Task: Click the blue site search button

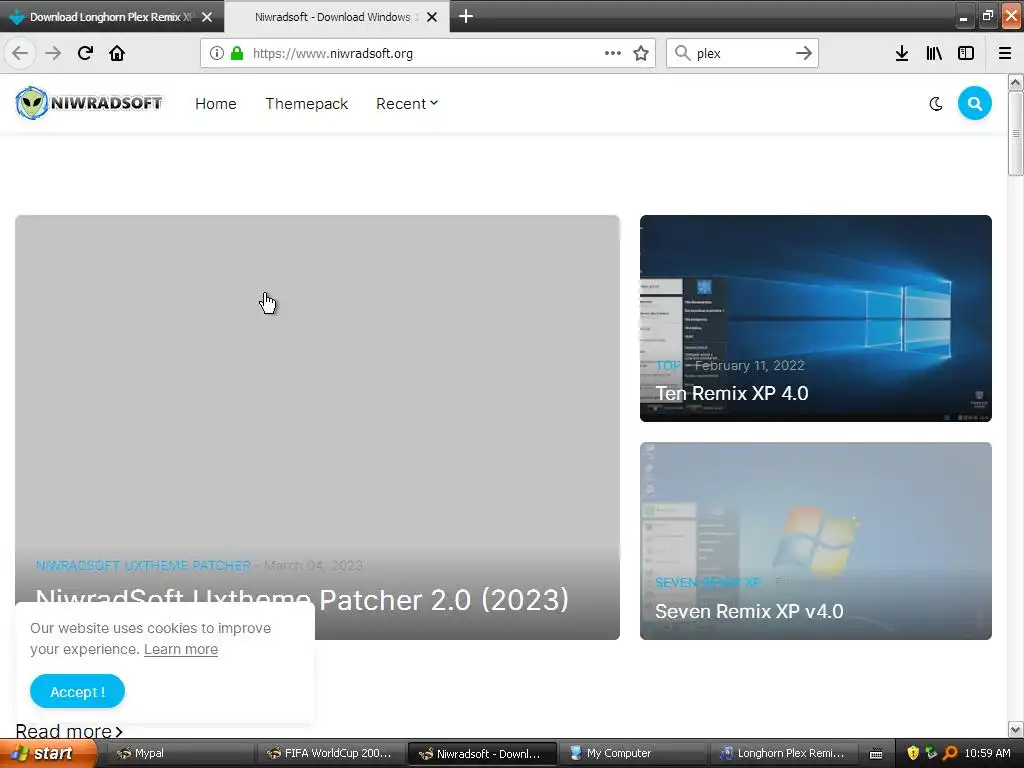Action: [974, 103]
